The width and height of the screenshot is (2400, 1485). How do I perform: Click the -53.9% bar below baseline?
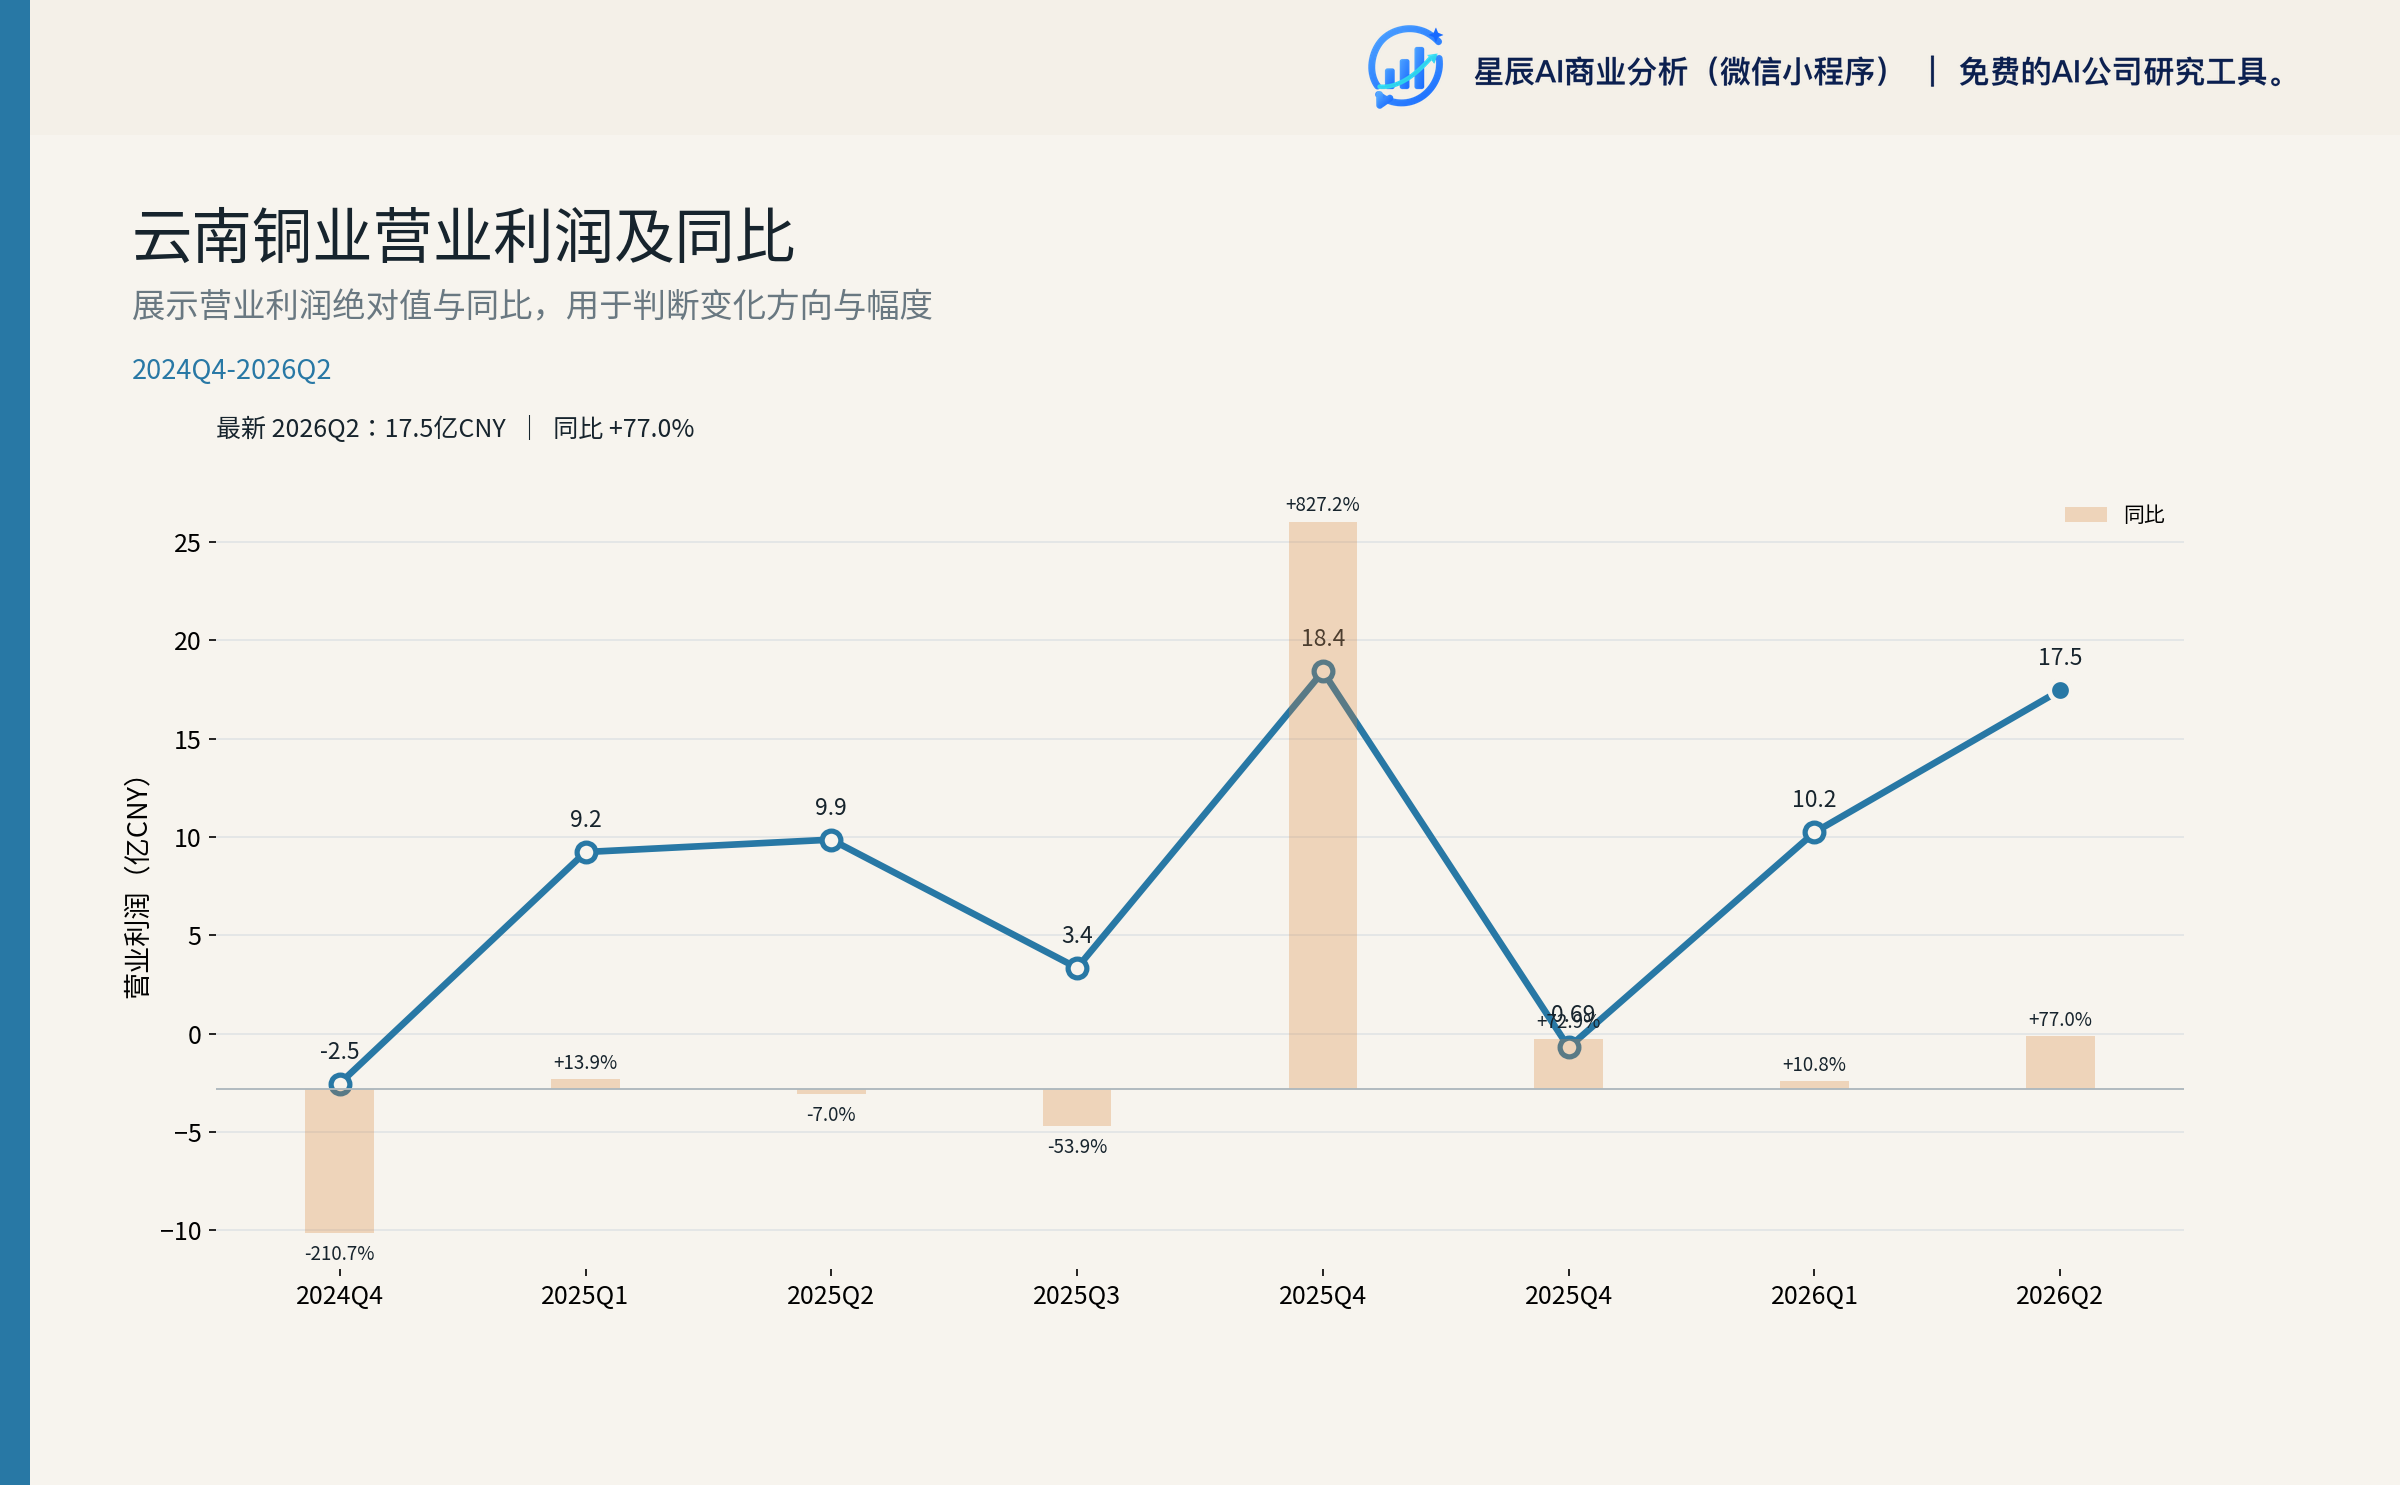click(1077, 1107)
